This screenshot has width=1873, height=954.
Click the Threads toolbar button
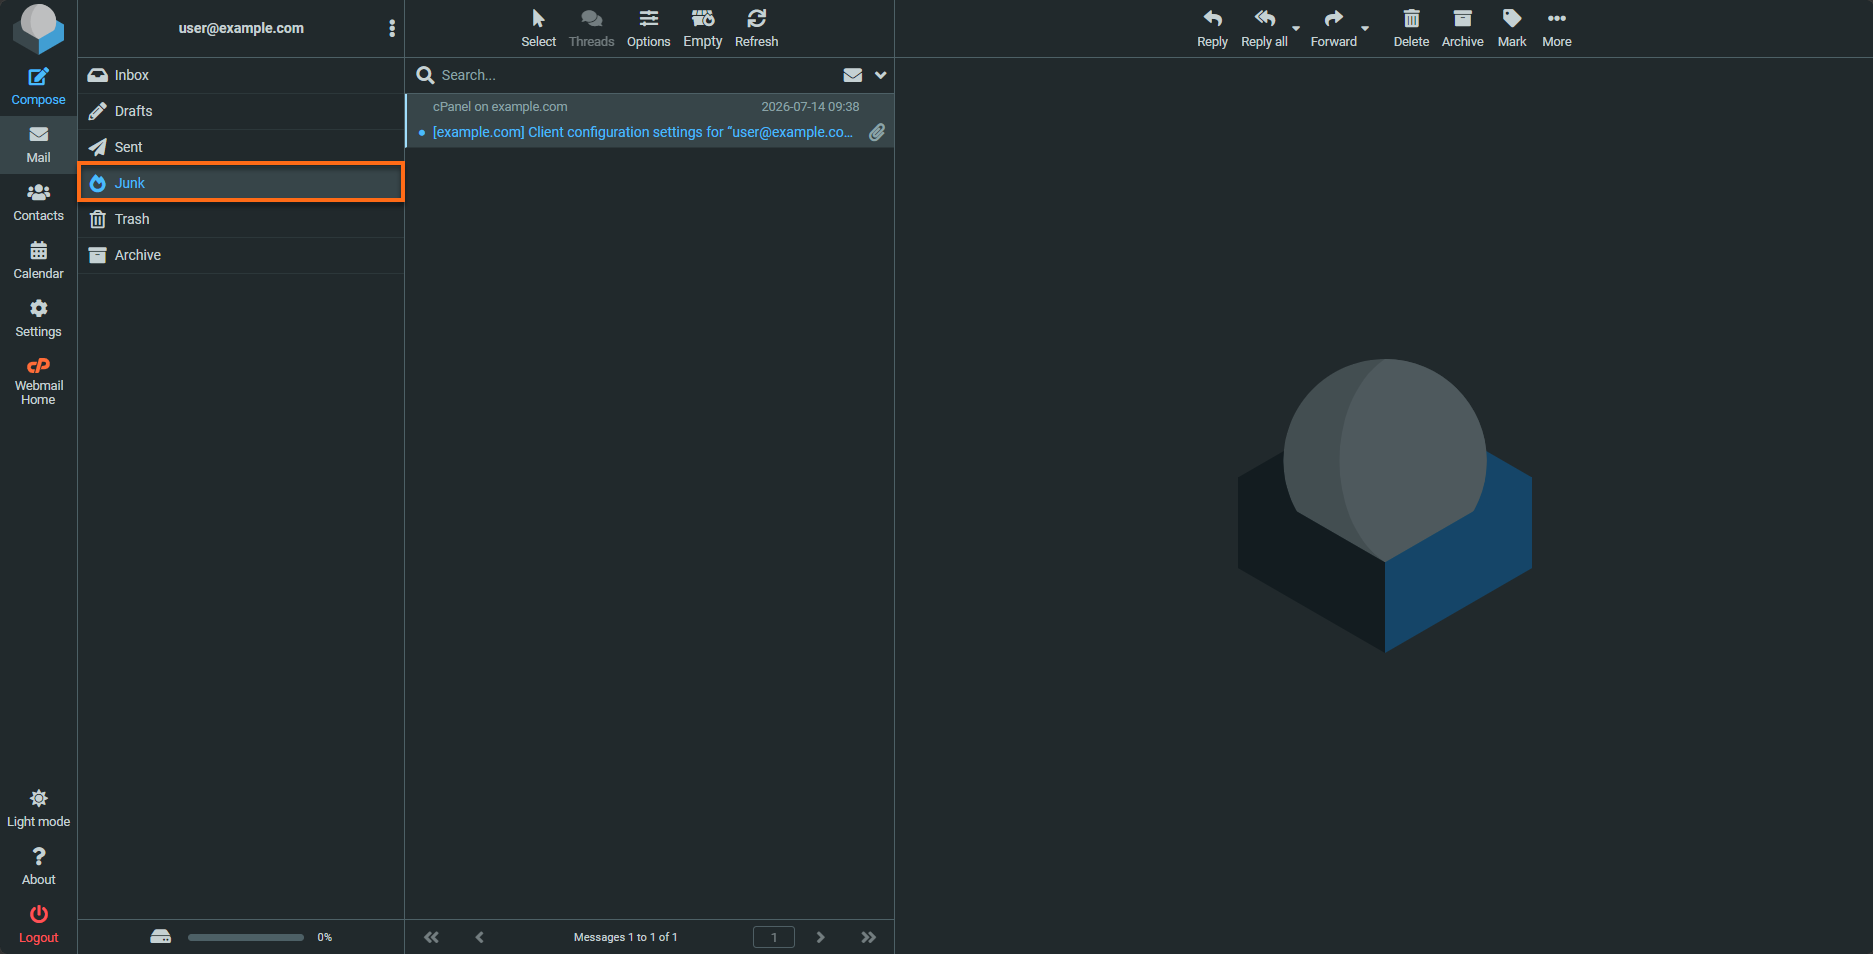(x=592, y=28)
